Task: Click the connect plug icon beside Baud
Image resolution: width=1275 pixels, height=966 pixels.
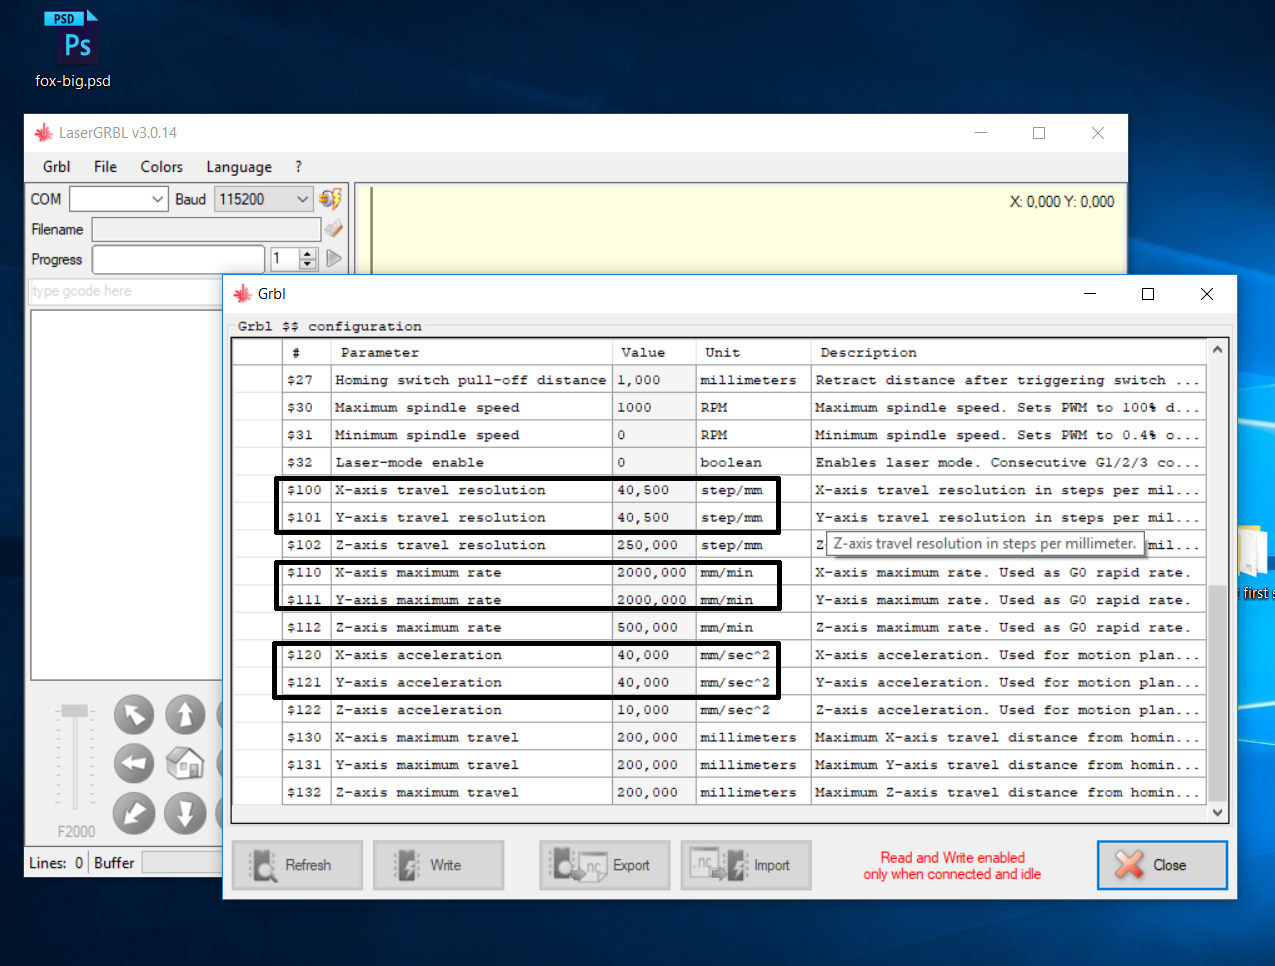Action: [331, 199]
